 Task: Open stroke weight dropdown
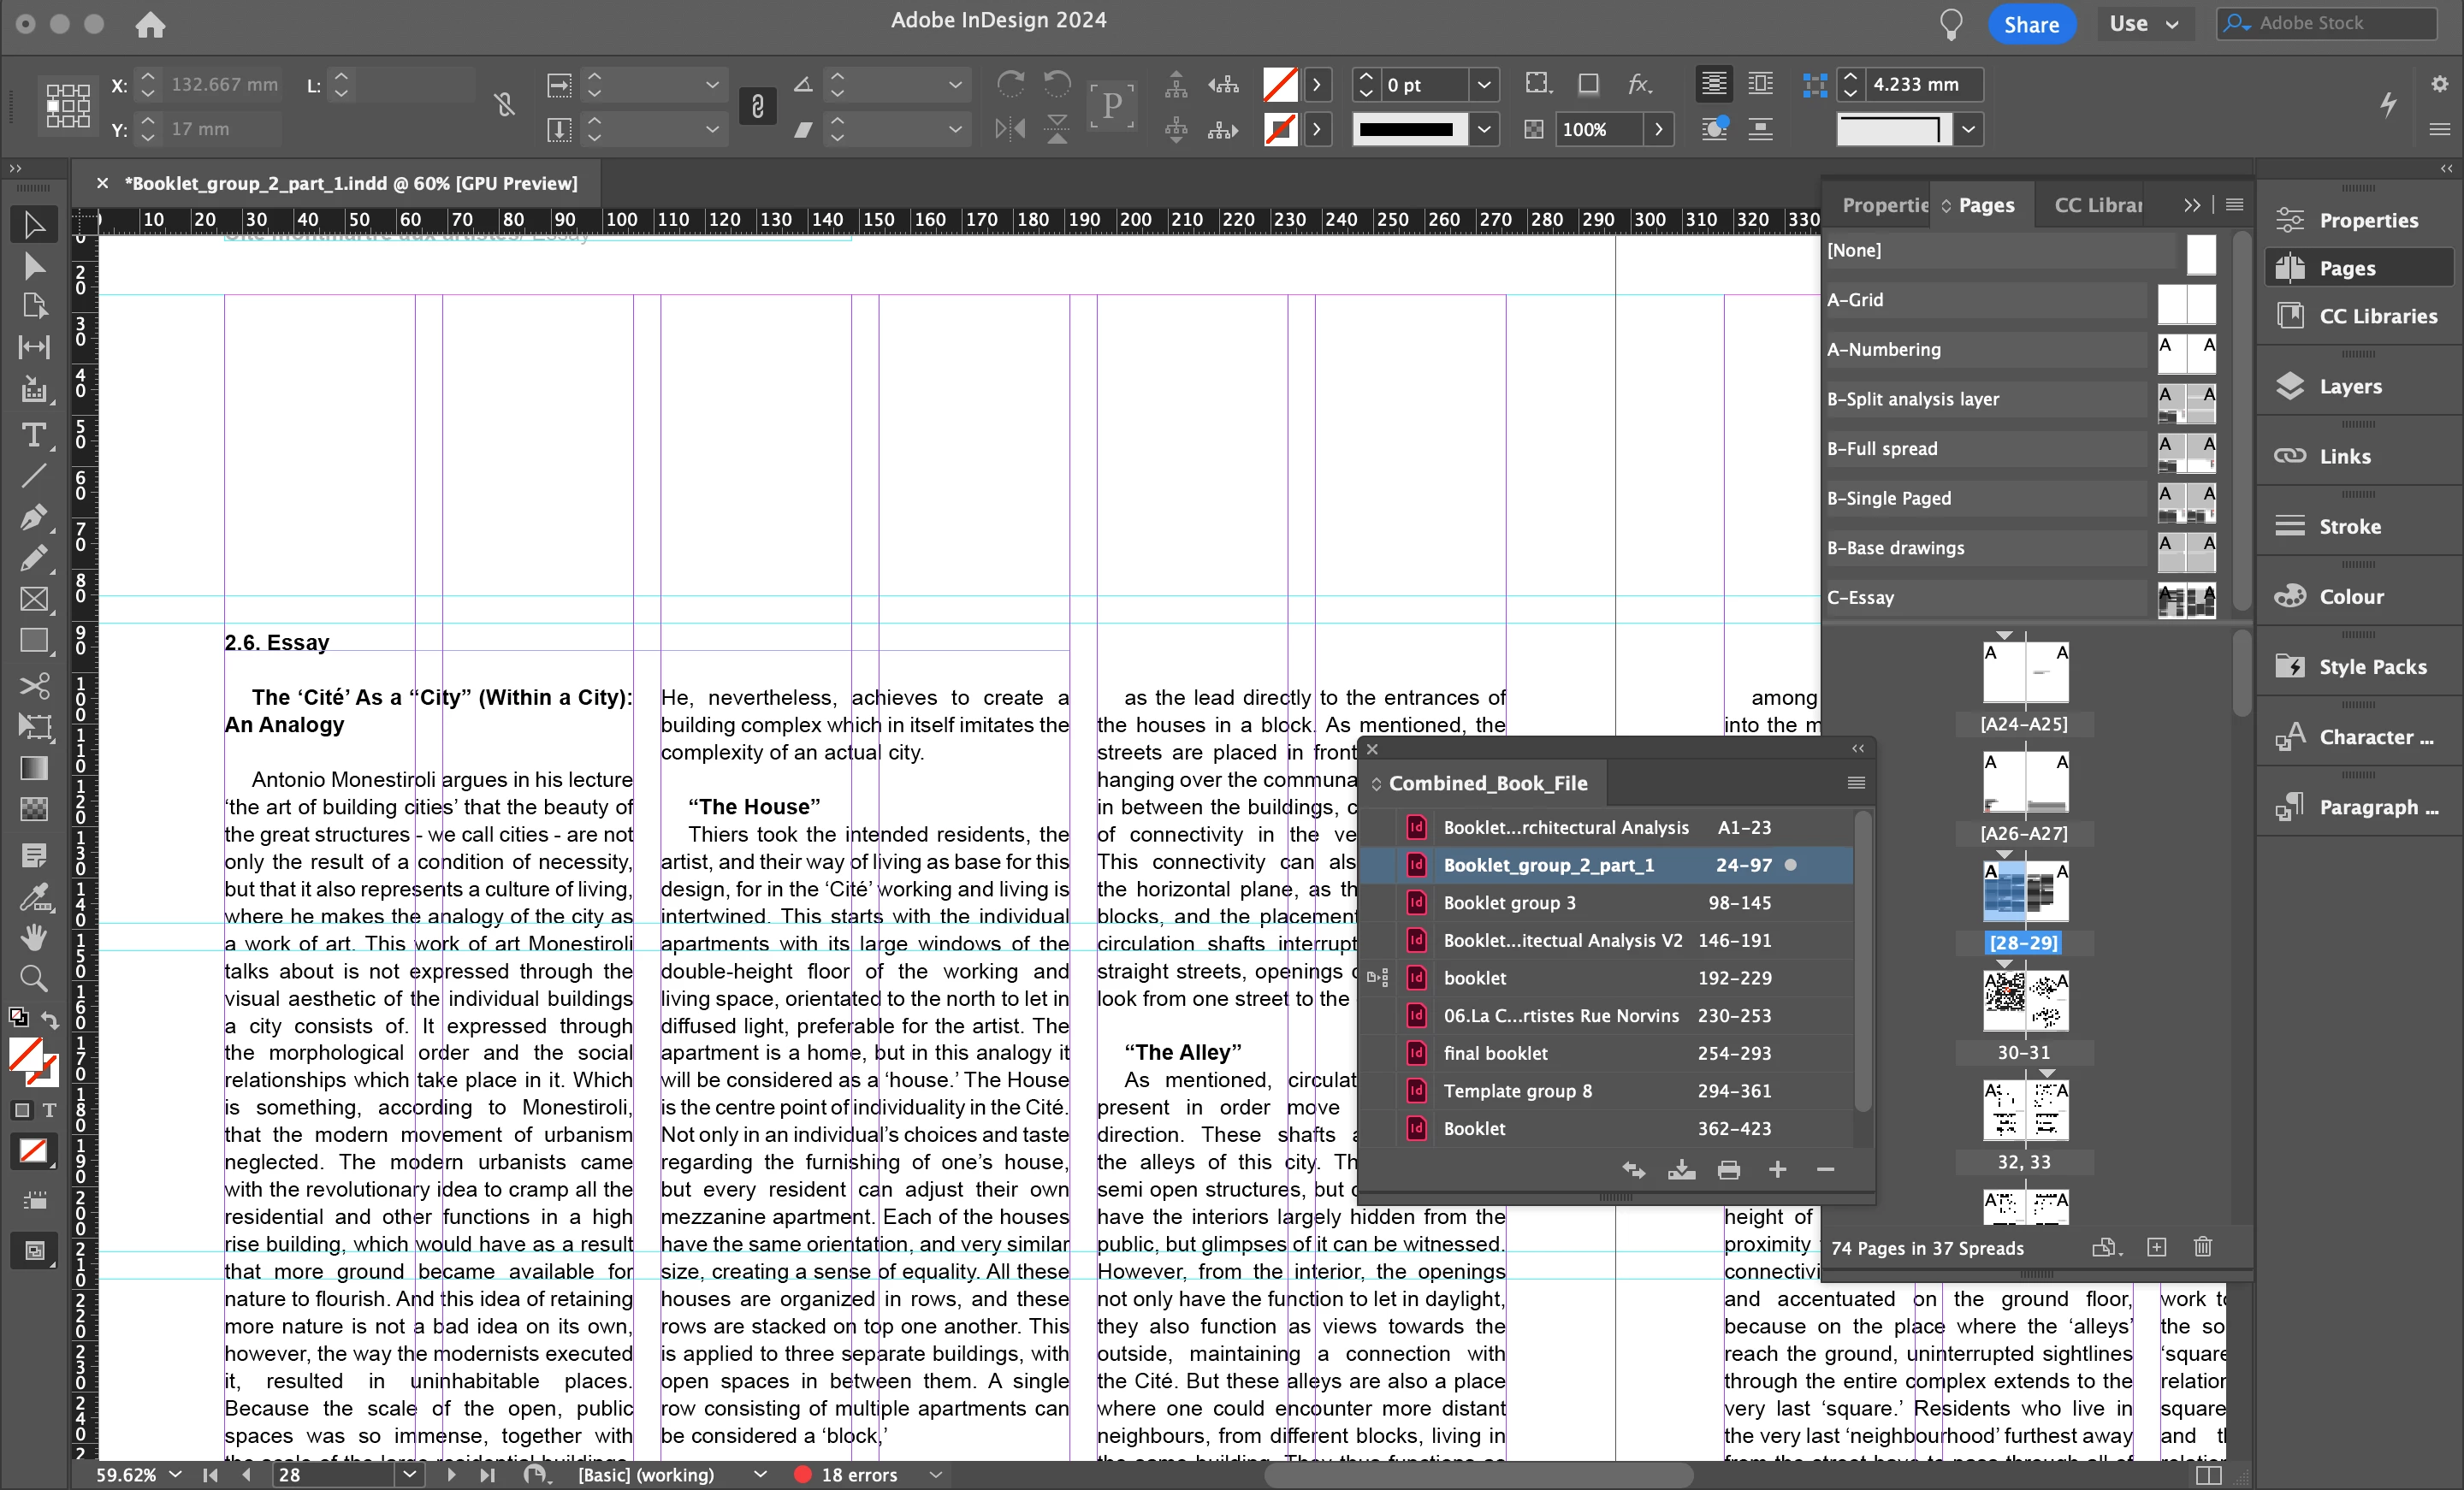pos(1484,85)
